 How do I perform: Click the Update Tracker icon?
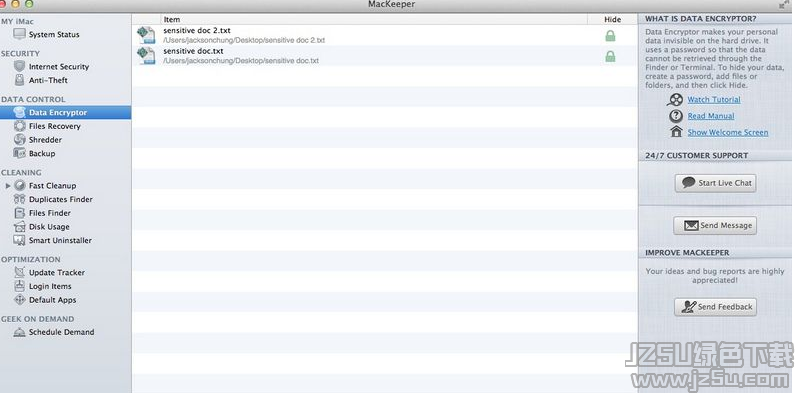click(19, 272)
